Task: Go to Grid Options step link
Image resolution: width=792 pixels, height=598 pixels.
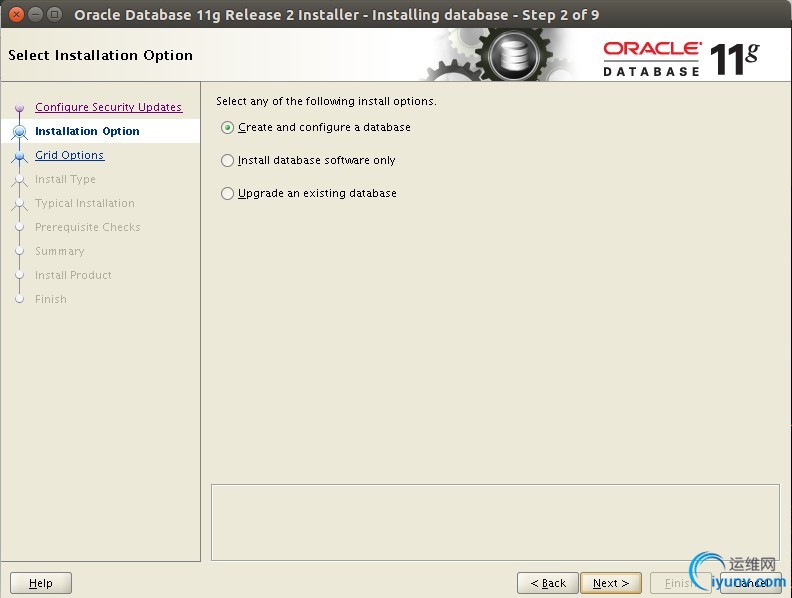Action: tap(70, 155)
